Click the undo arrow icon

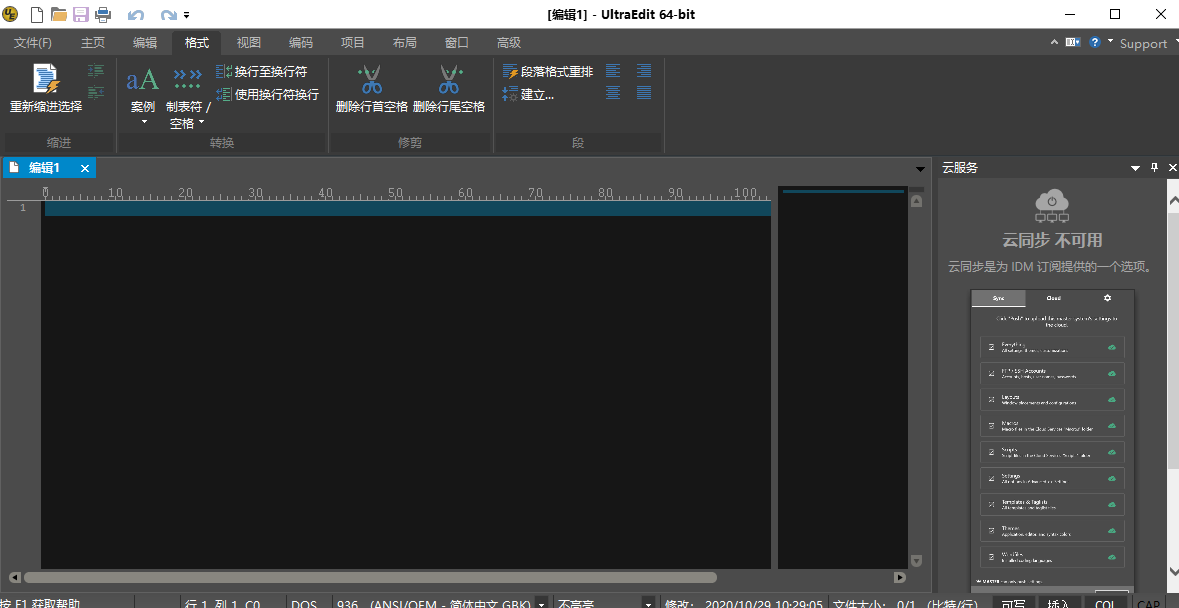(136, 15)
